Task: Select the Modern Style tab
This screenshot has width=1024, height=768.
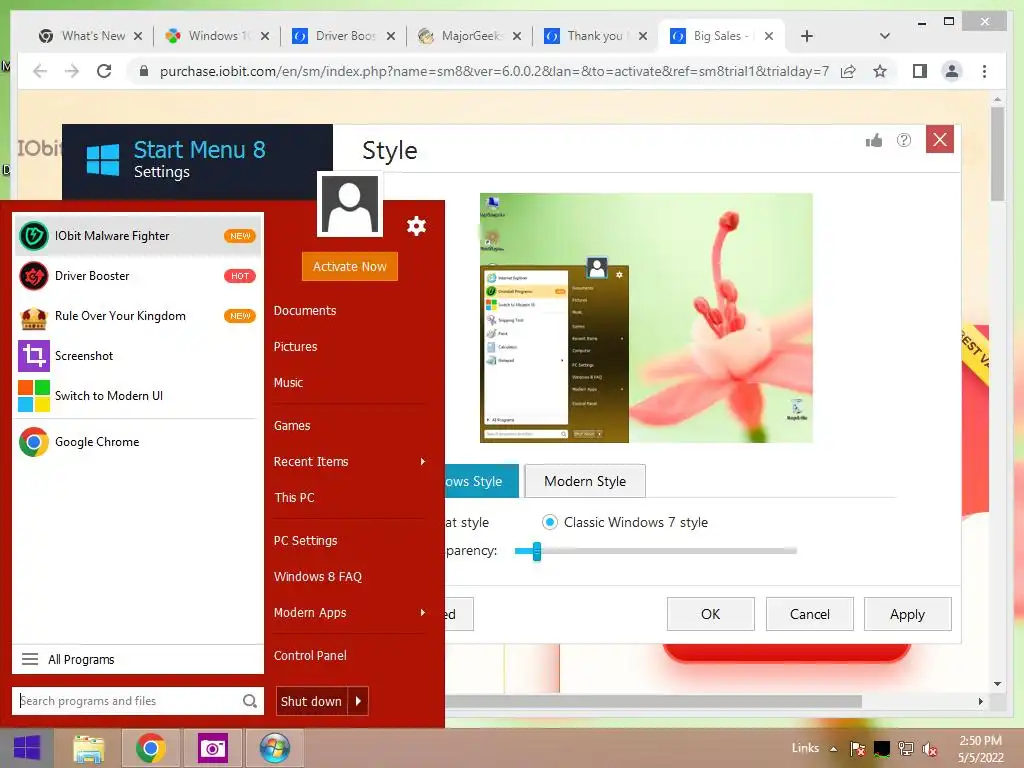Action: coord(585,481)
